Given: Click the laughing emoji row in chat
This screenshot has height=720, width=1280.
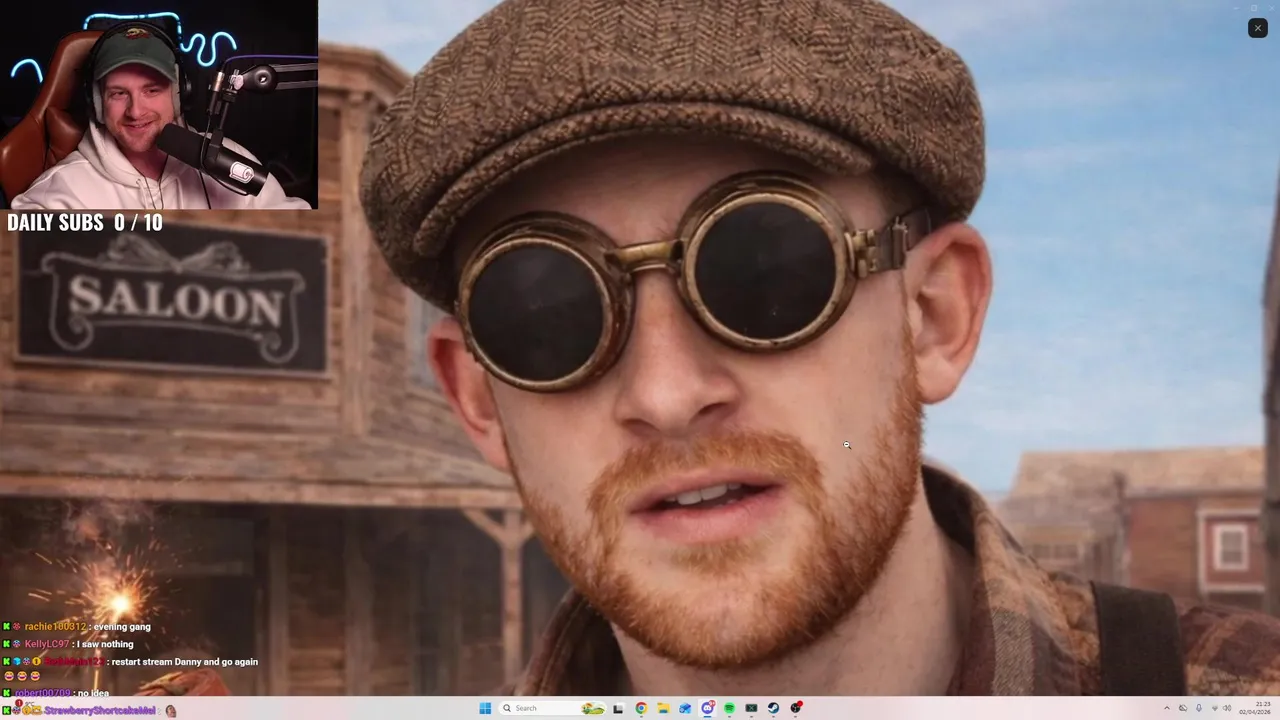Looking at the screenshot, I should (x=21, y=677).
